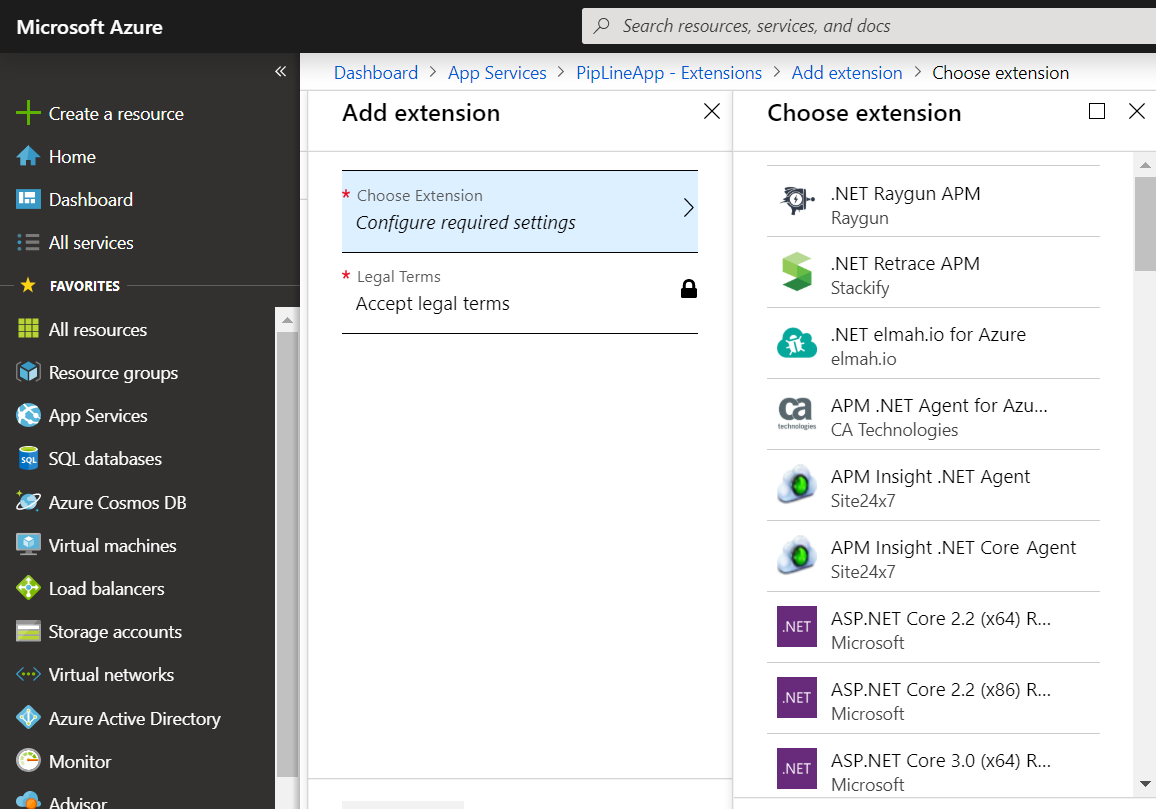Click the Create a resource plus icon
Screen dimensions: 1156x809
(x=28, y=113)
